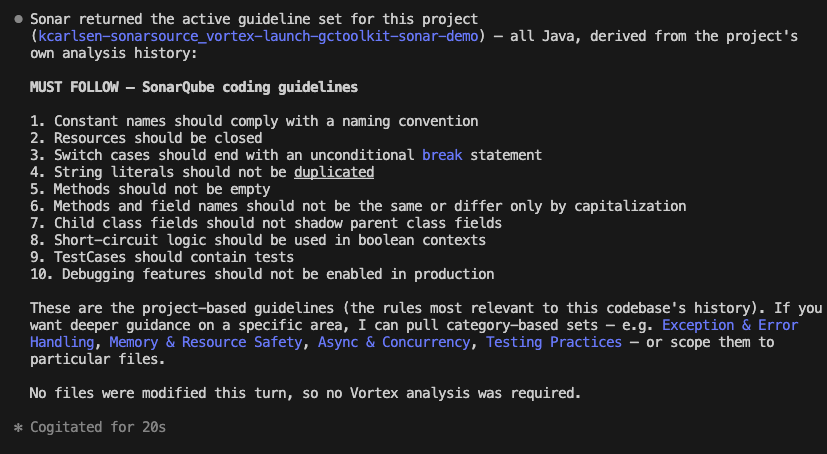
Task: Click the underlined 'duplicated' word
Action: [x=334, y=172]
